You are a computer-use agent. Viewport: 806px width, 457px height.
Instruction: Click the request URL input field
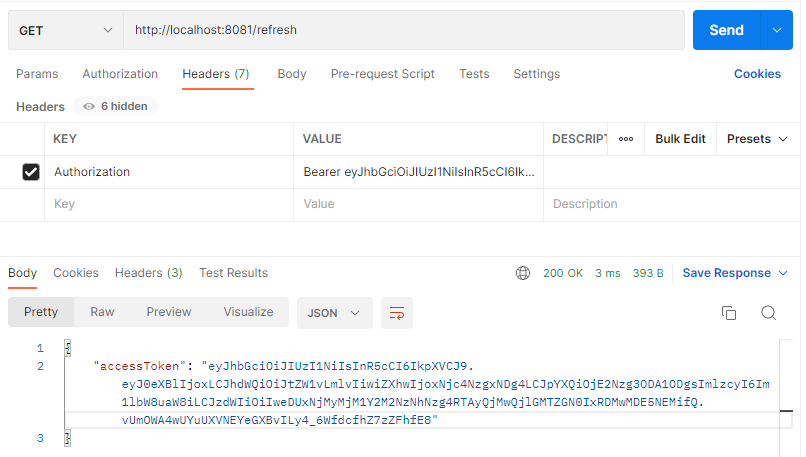tap(400, 30)
